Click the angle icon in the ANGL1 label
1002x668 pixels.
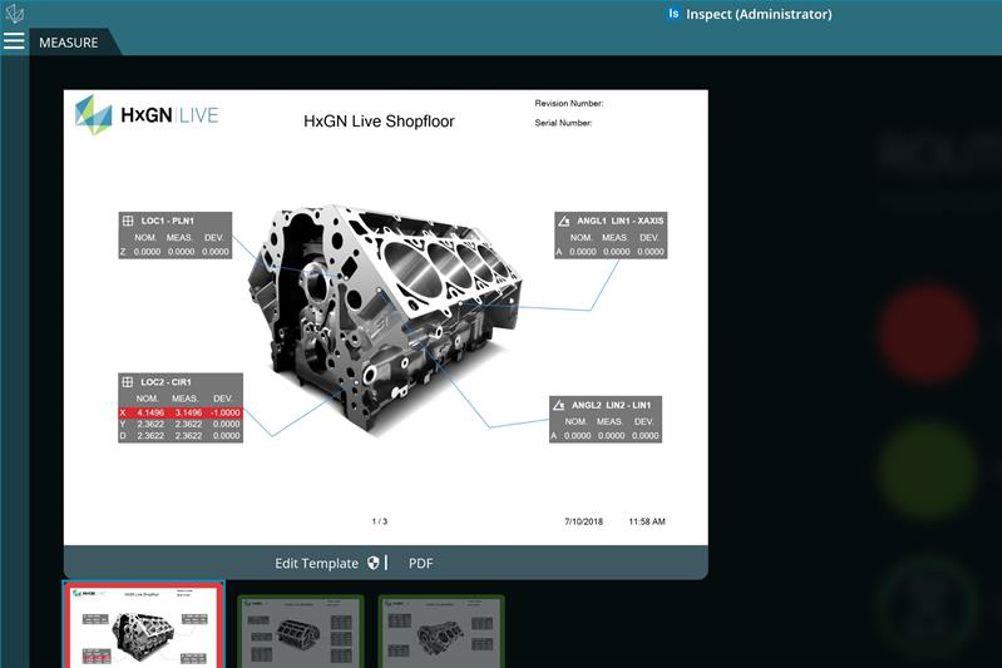(x=564, y=221)
